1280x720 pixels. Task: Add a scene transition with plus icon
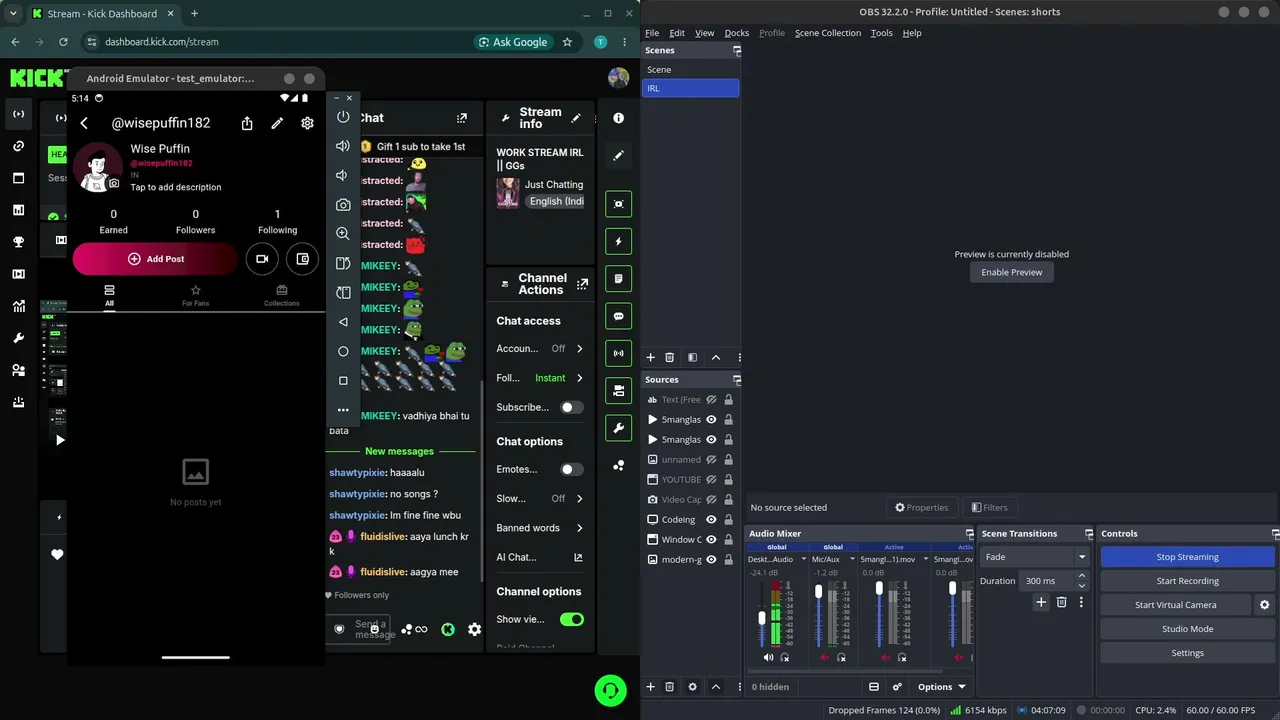(x=1041, y=602)
